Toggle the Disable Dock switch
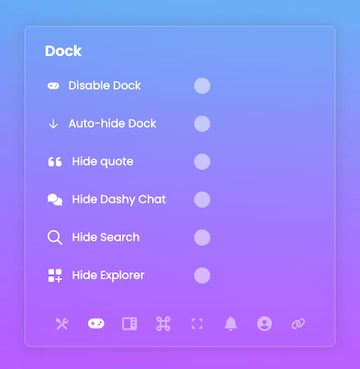Viewport: 360px width, 369px height. pyautogui.click(x=202, y=86)
